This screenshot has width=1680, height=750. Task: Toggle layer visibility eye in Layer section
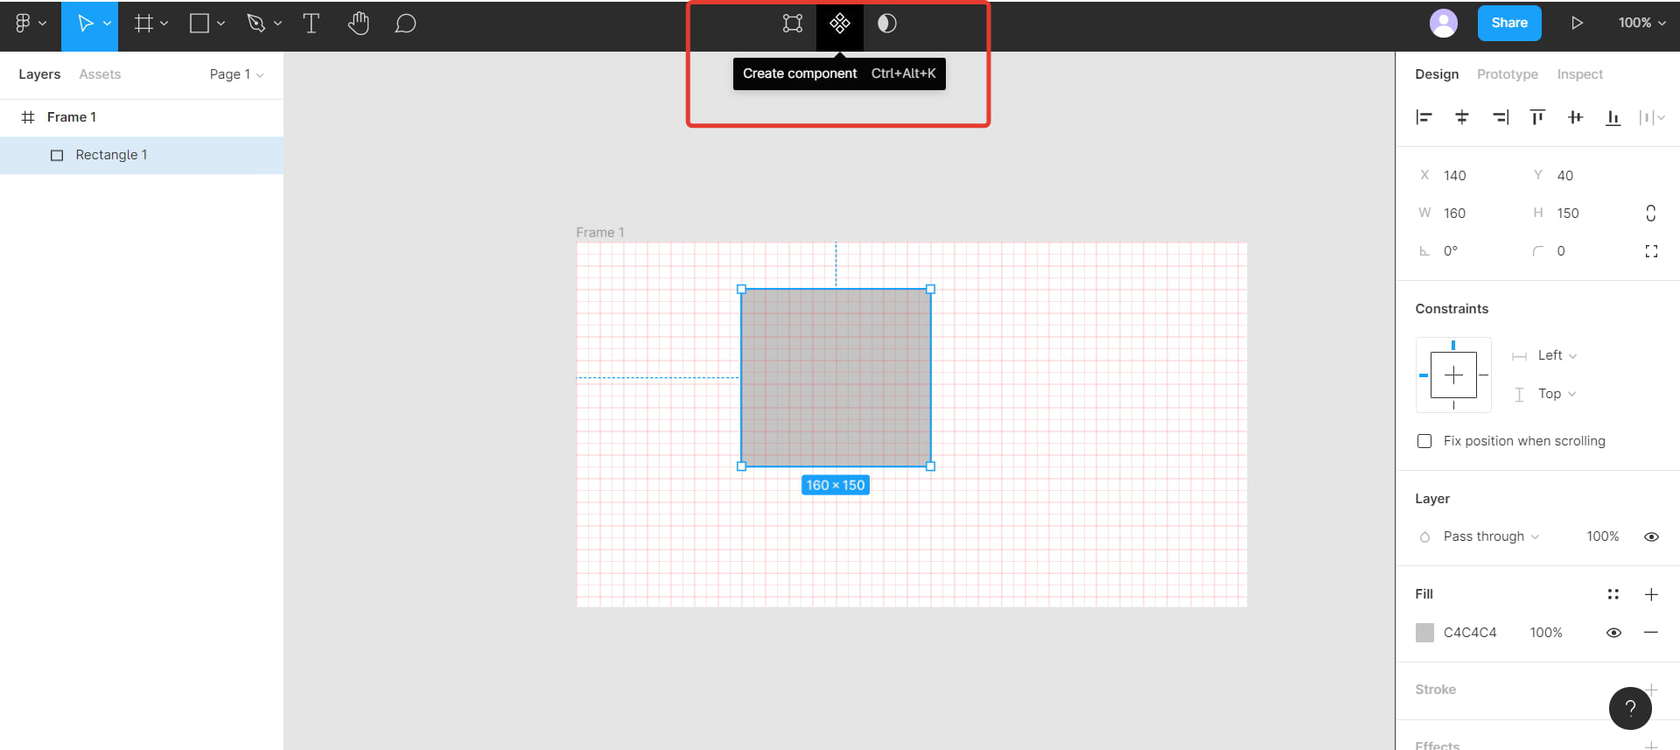coord(1651,537)
